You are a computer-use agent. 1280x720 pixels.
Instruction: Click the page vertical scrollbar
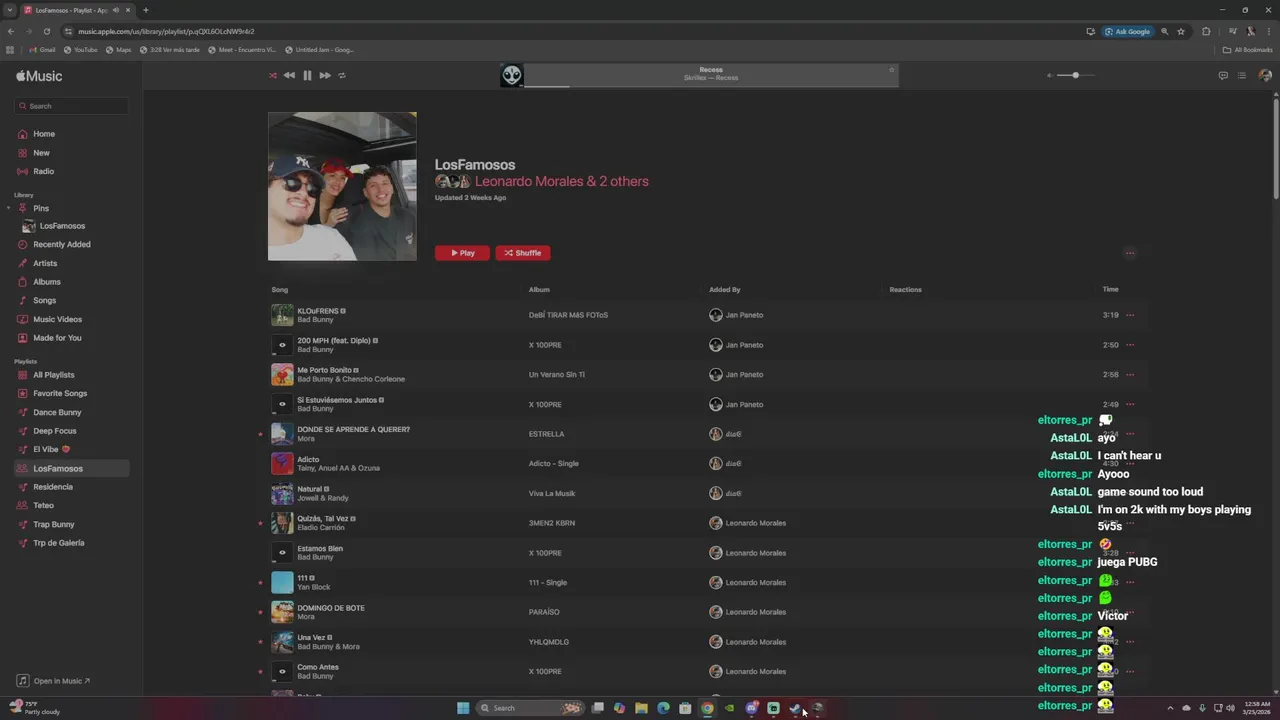coord(1276,150)
